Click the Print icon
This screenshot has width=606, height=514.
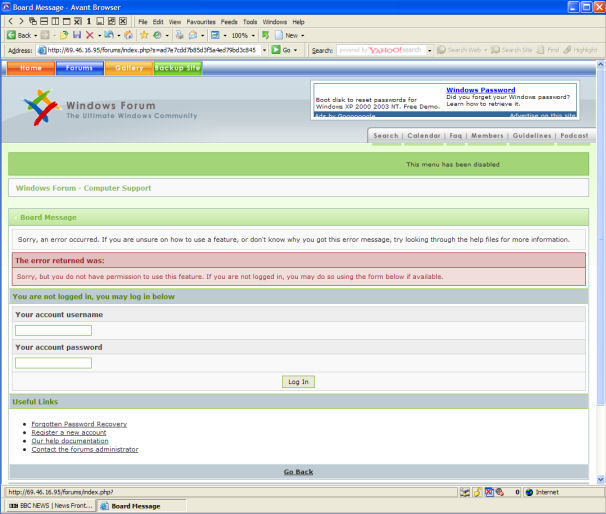point(179,35)
